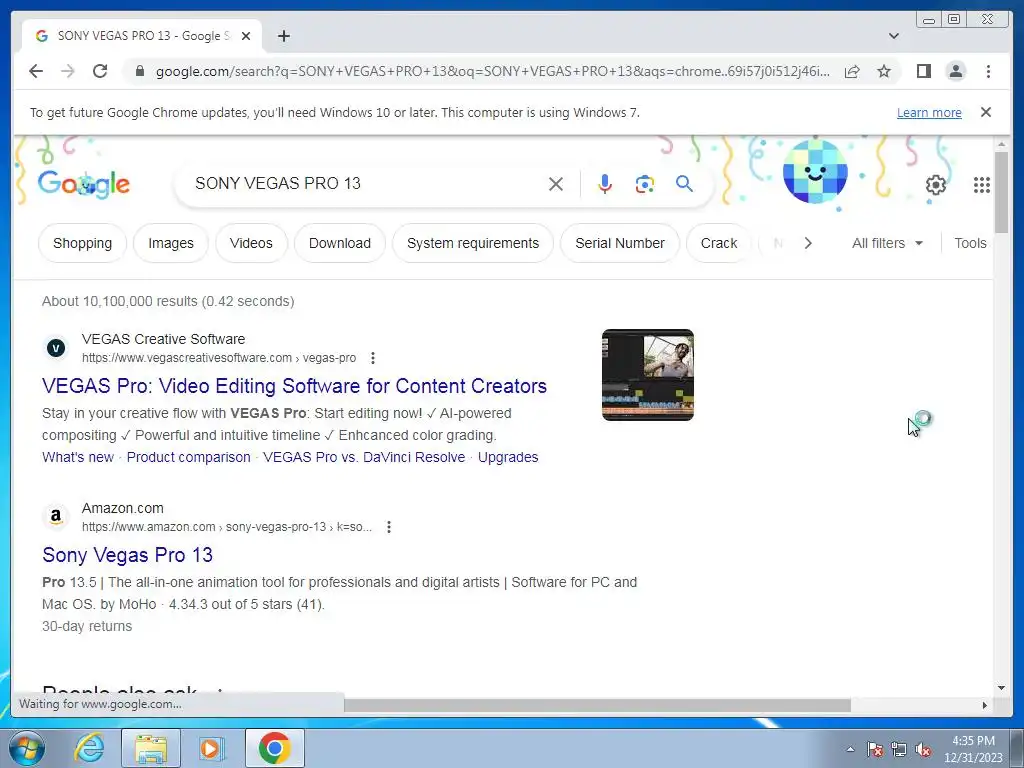Open the All filters dropdown

[x=887, y=243]
